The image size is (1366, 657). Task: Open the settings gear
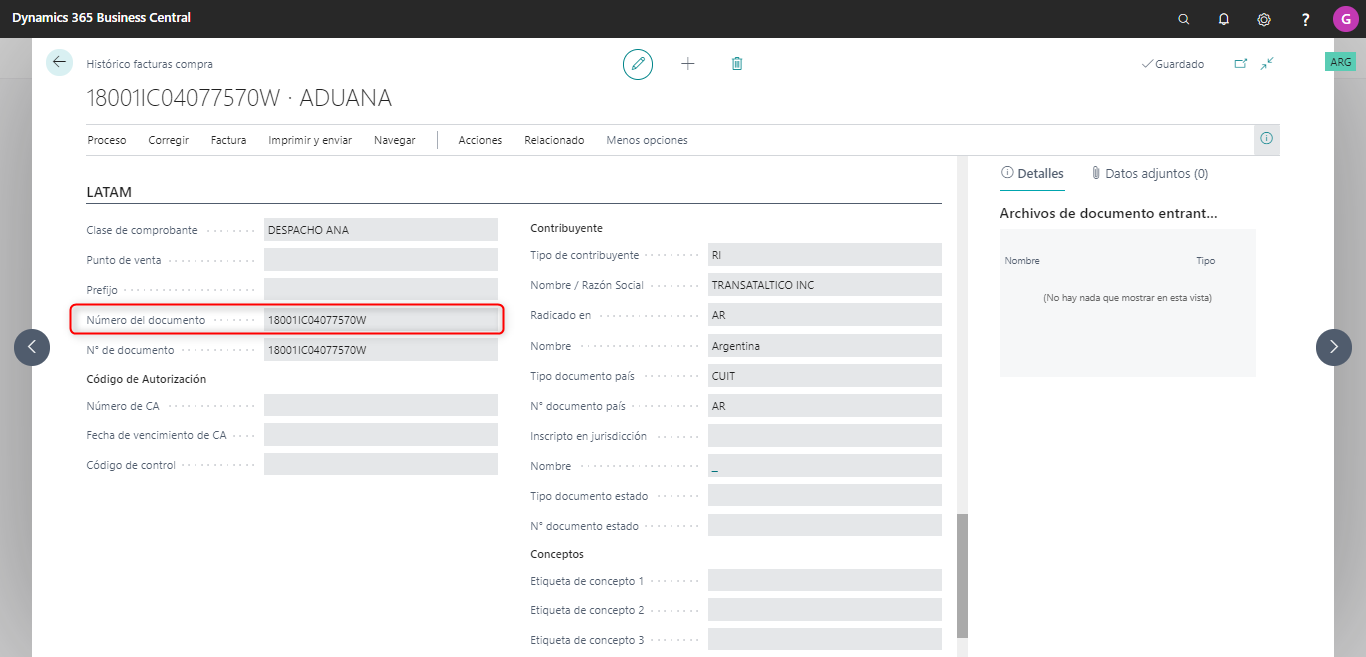[1264, 19]
